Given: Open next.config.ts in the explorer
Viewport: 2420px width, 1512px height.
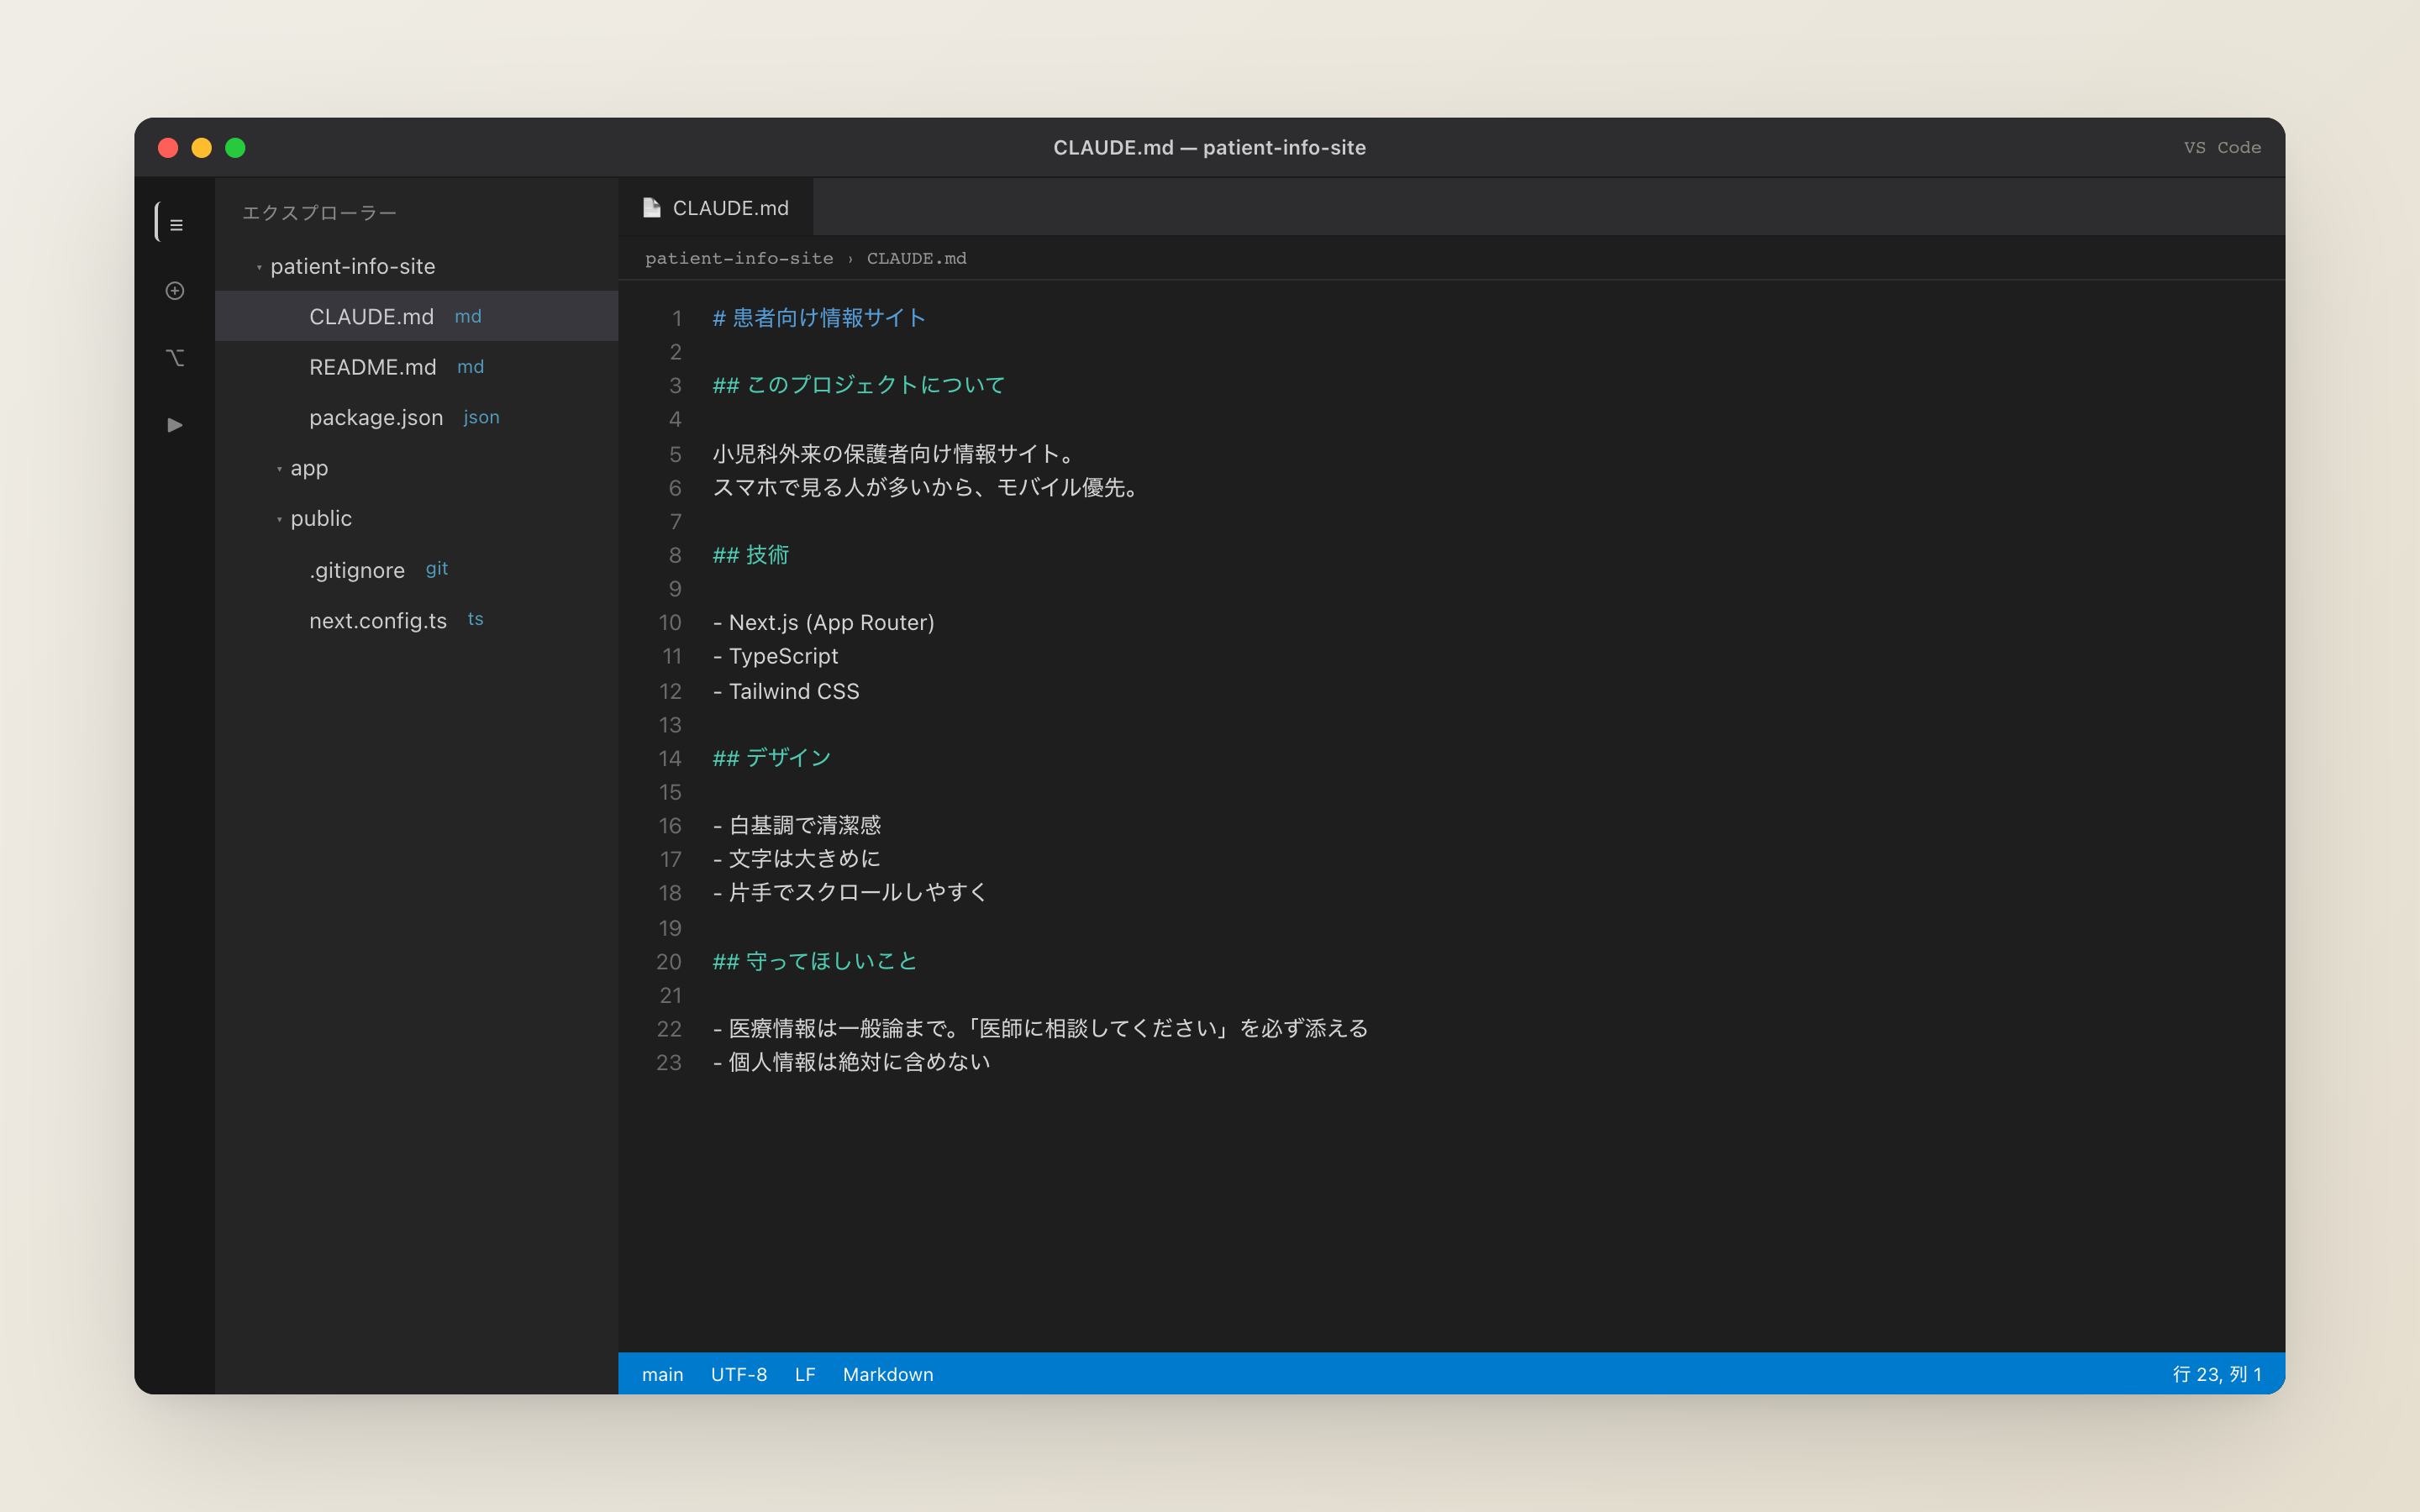Looking at the screenshot, I should [416, 620].
